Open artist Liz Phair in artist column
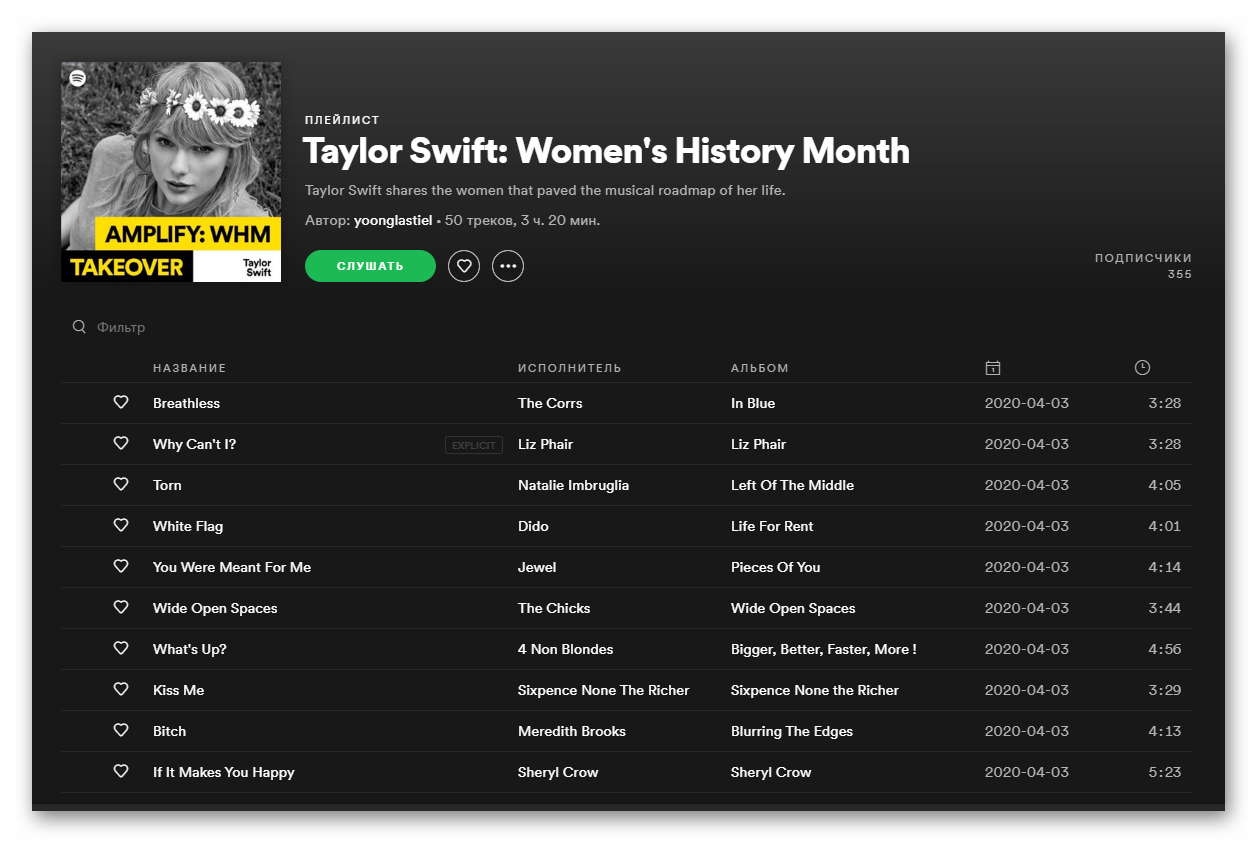 [545, 444]
